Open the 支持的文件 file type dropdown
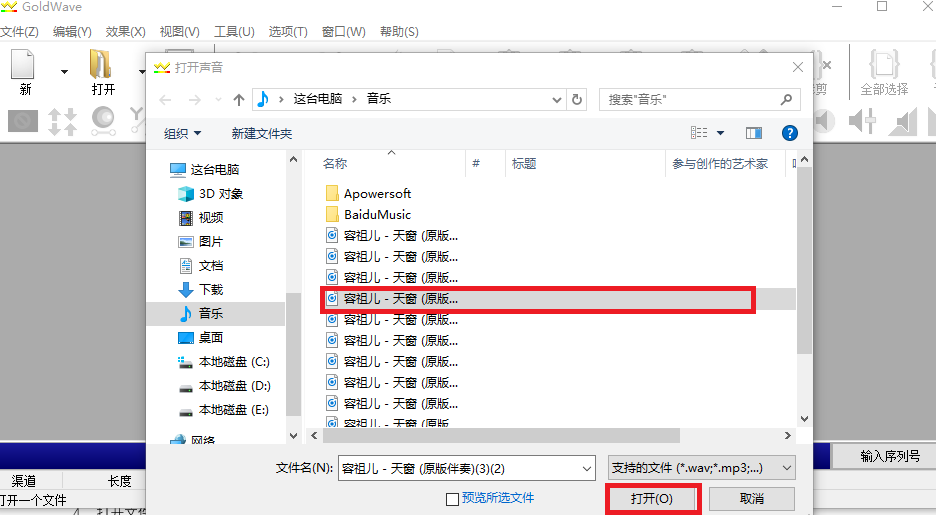936x515 pixels. [x=701, y=468]
